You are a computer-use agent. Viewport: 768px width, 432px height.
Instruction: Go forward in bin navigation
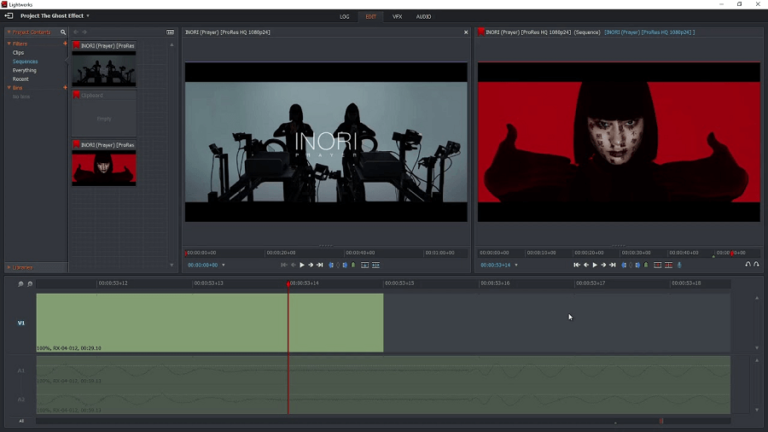click(84, 32)
